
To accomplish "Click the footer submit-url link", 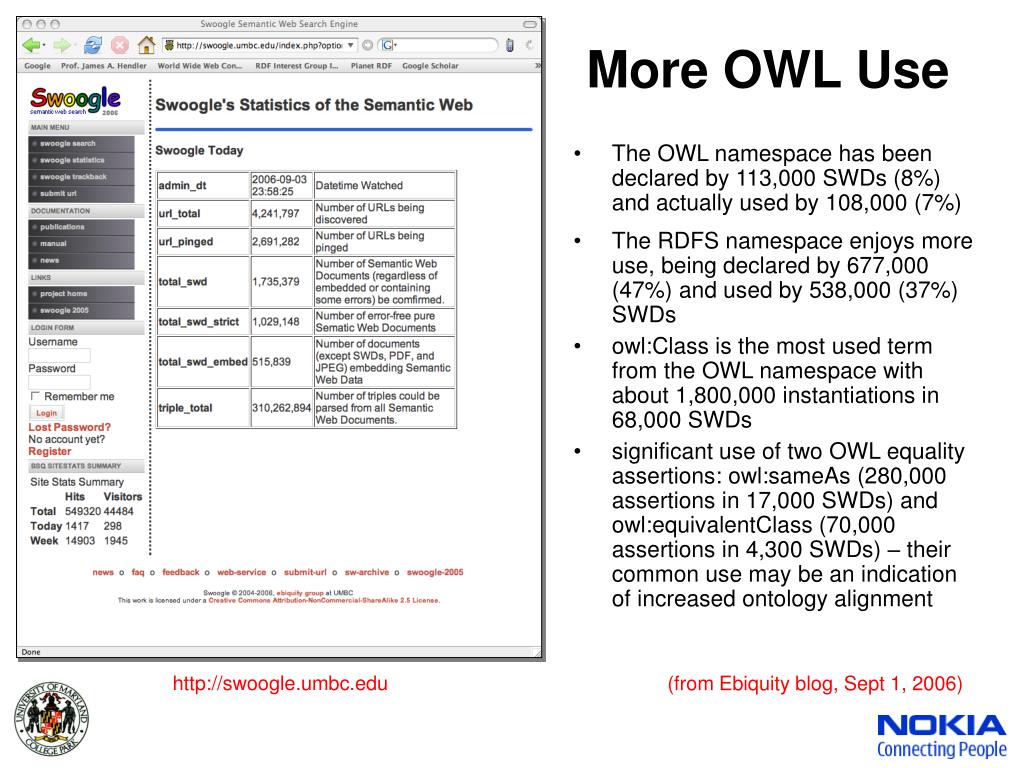I will click(x=305, y=572).
